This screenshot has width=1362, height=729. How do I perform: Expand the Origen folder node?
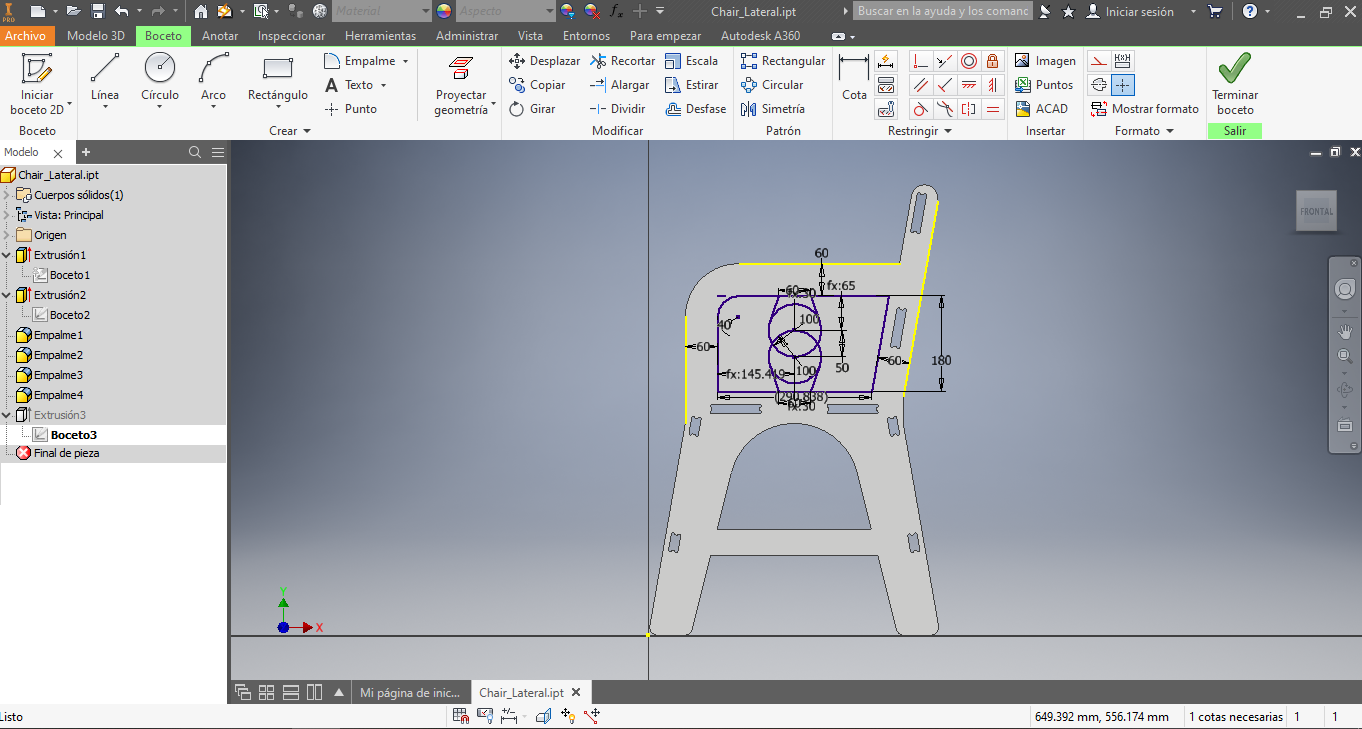[x=7, y=235]
